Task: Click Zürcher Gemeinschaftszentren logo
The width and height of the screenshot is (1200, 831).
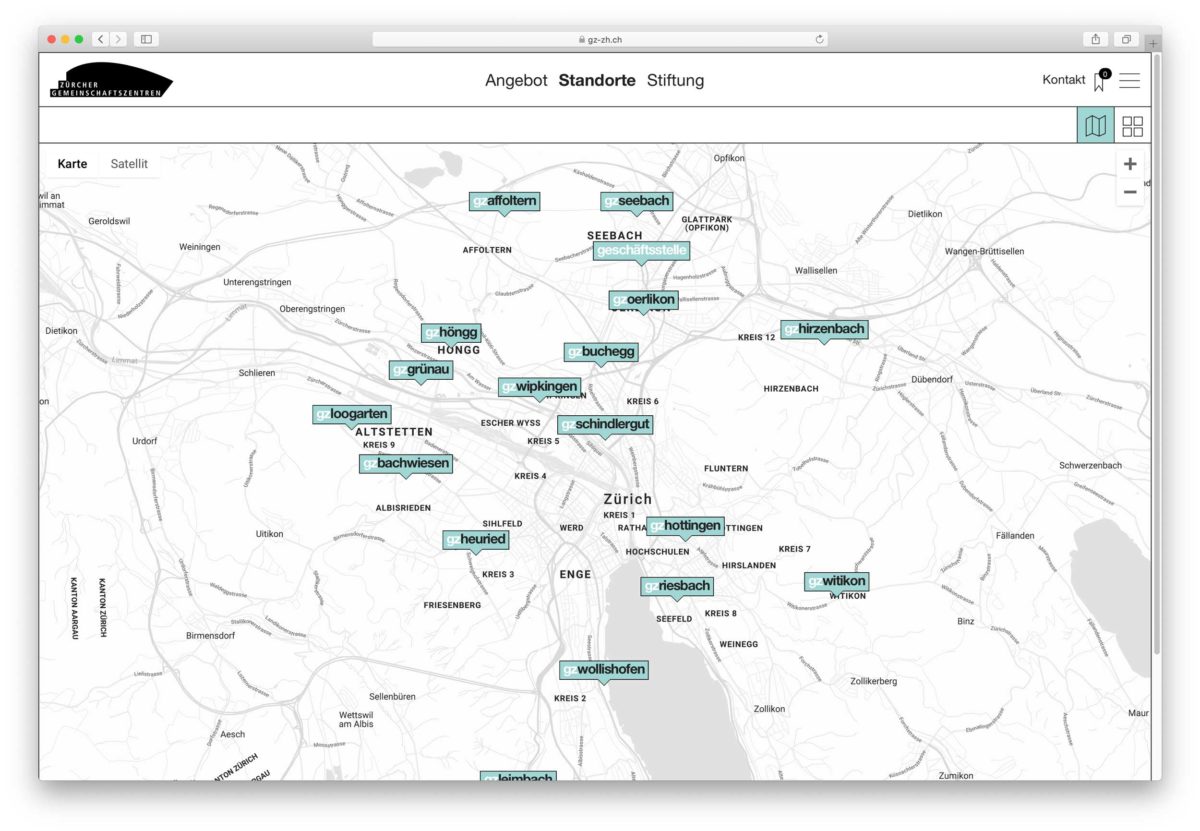Action: pyautogui.click(x=111, y=81)
